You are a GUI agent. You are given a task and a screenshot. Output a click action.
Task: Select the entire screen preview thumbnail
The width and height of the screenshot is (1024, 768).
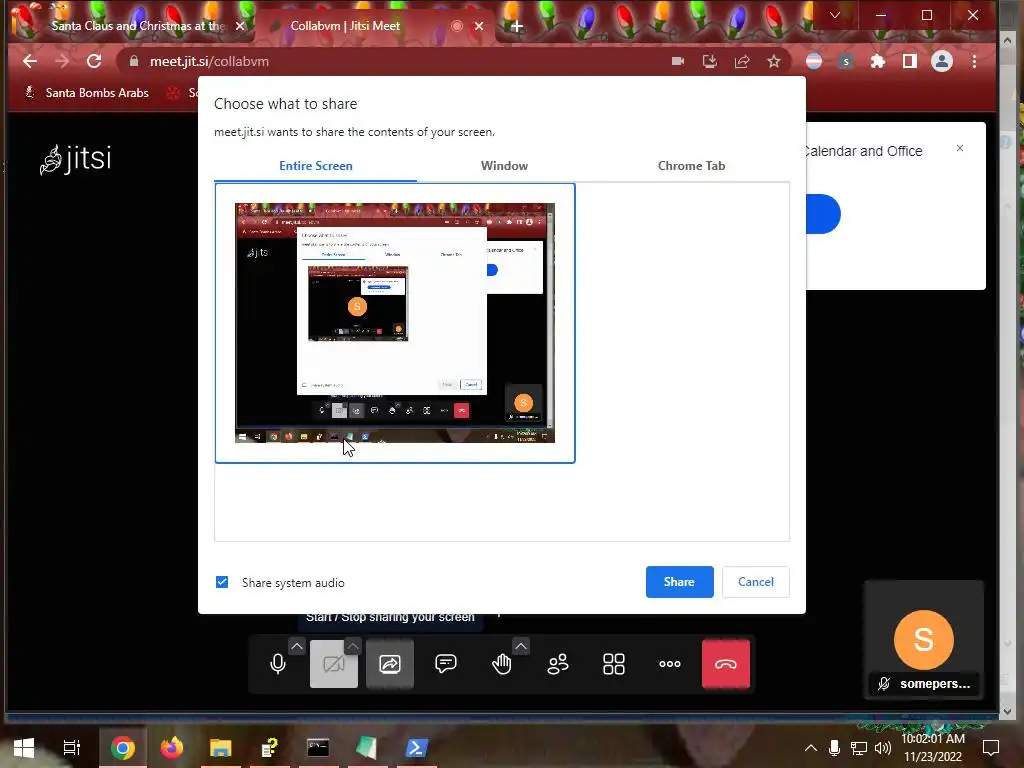[x=394, y=323]
